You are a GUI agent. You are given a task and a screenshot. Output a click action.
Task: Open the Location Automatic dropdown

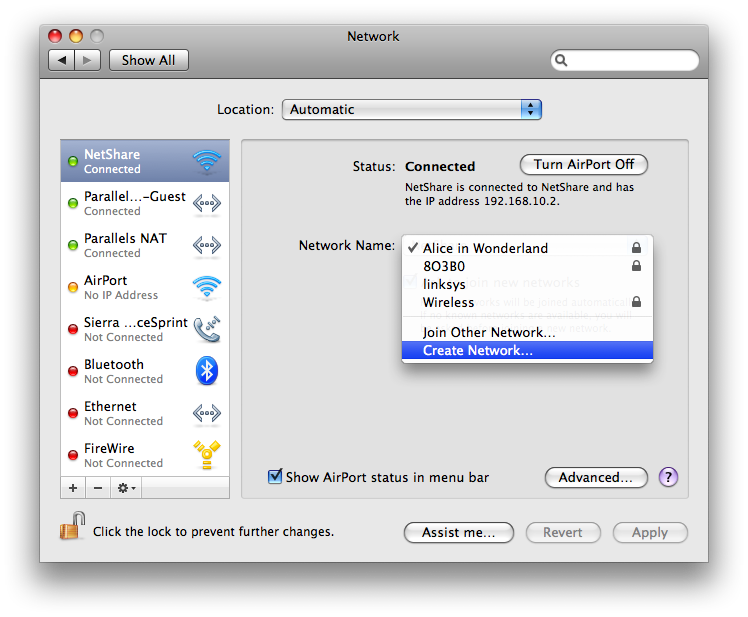point(412,109)
